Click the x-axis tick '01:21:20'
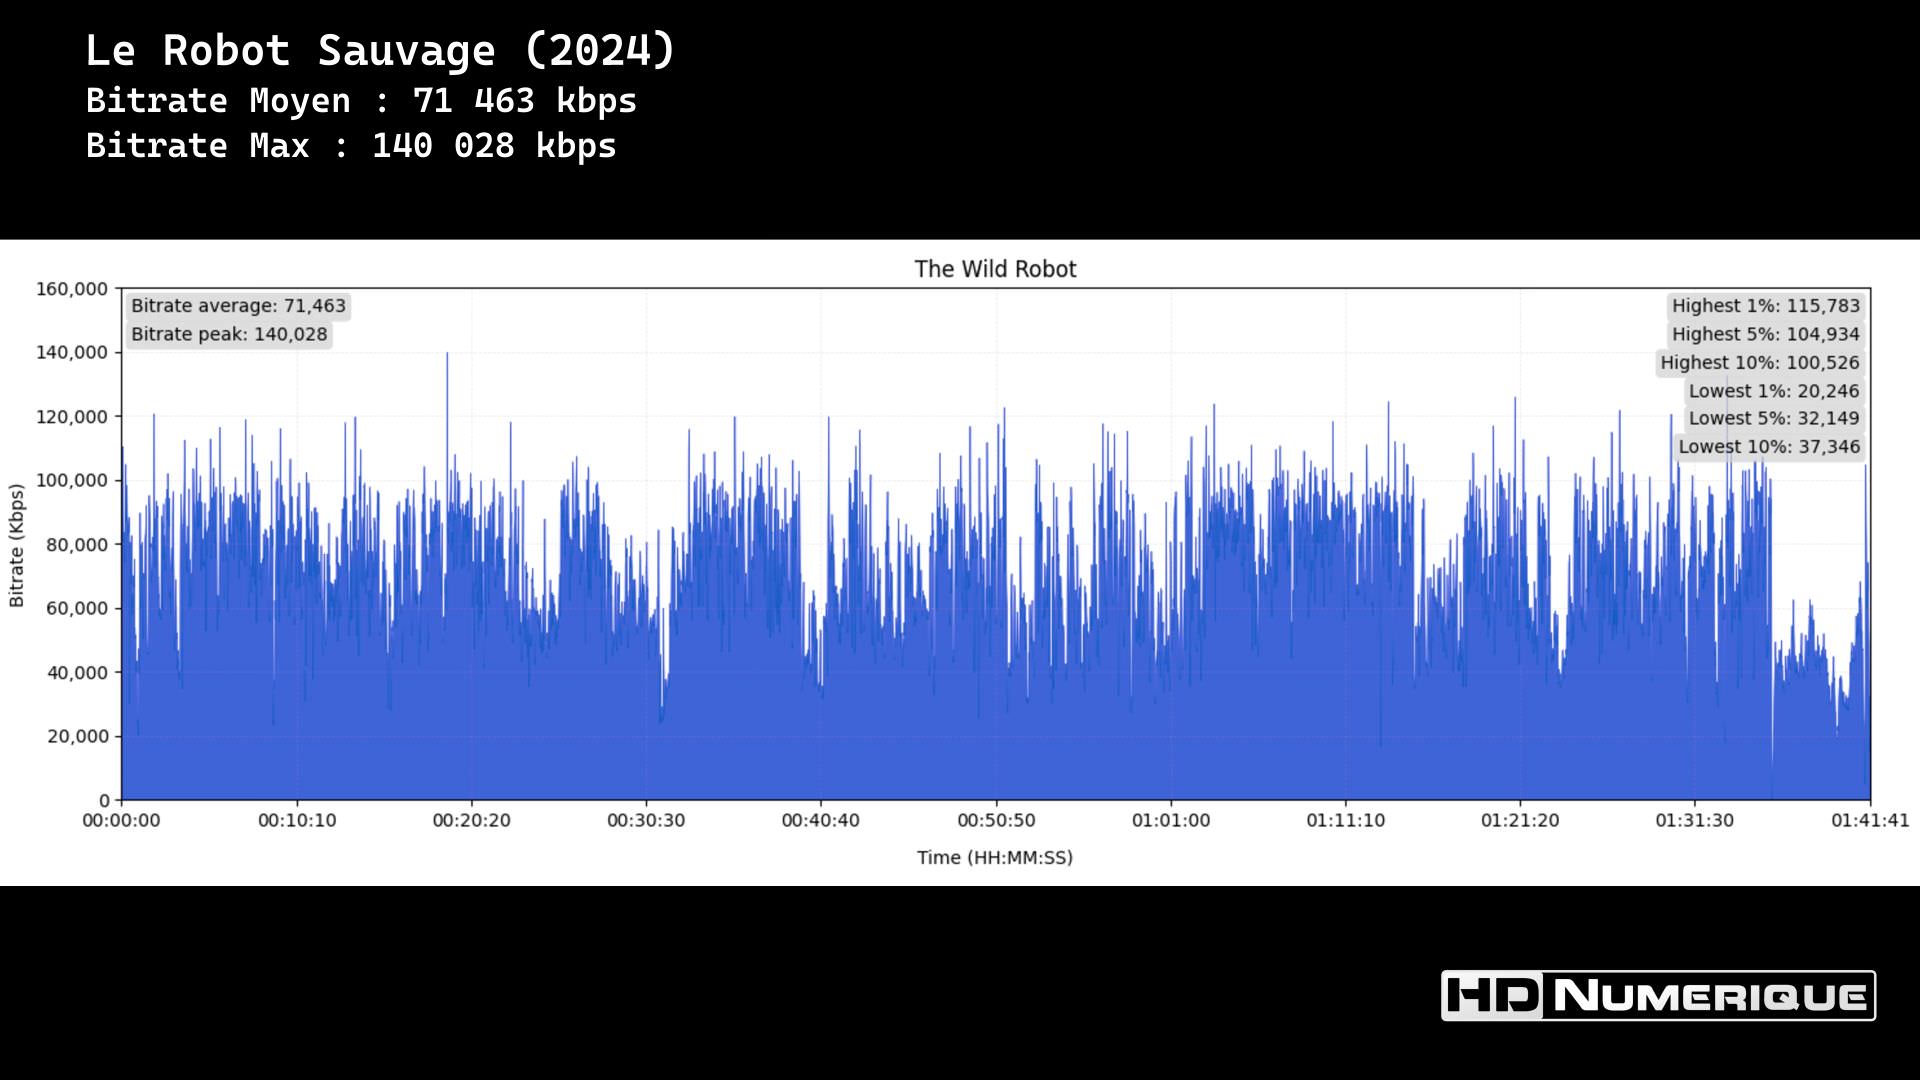The height and width of the screenshot is (1080, 1920). pos(1520,820)
